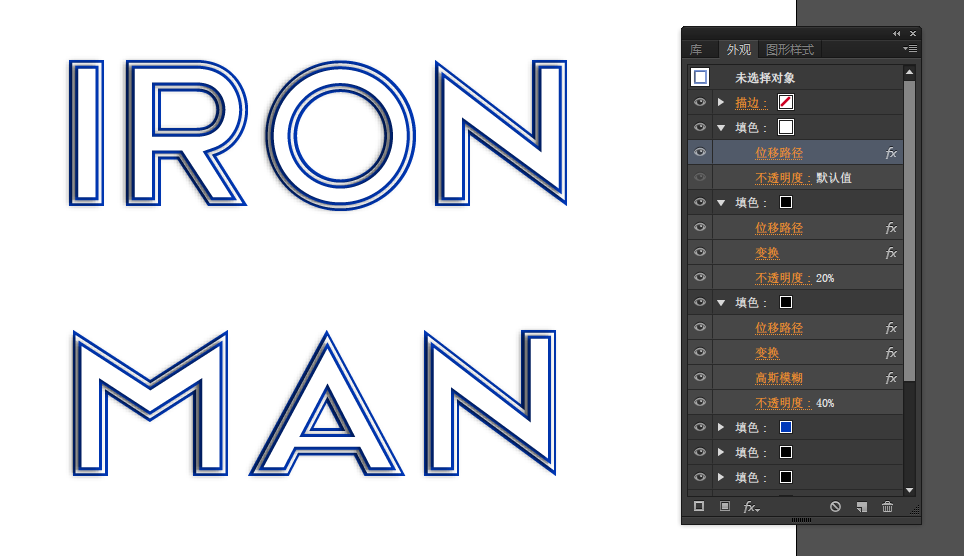Hide the 描边 stroke attribute

pyautogui.click(x=700, y=102)
